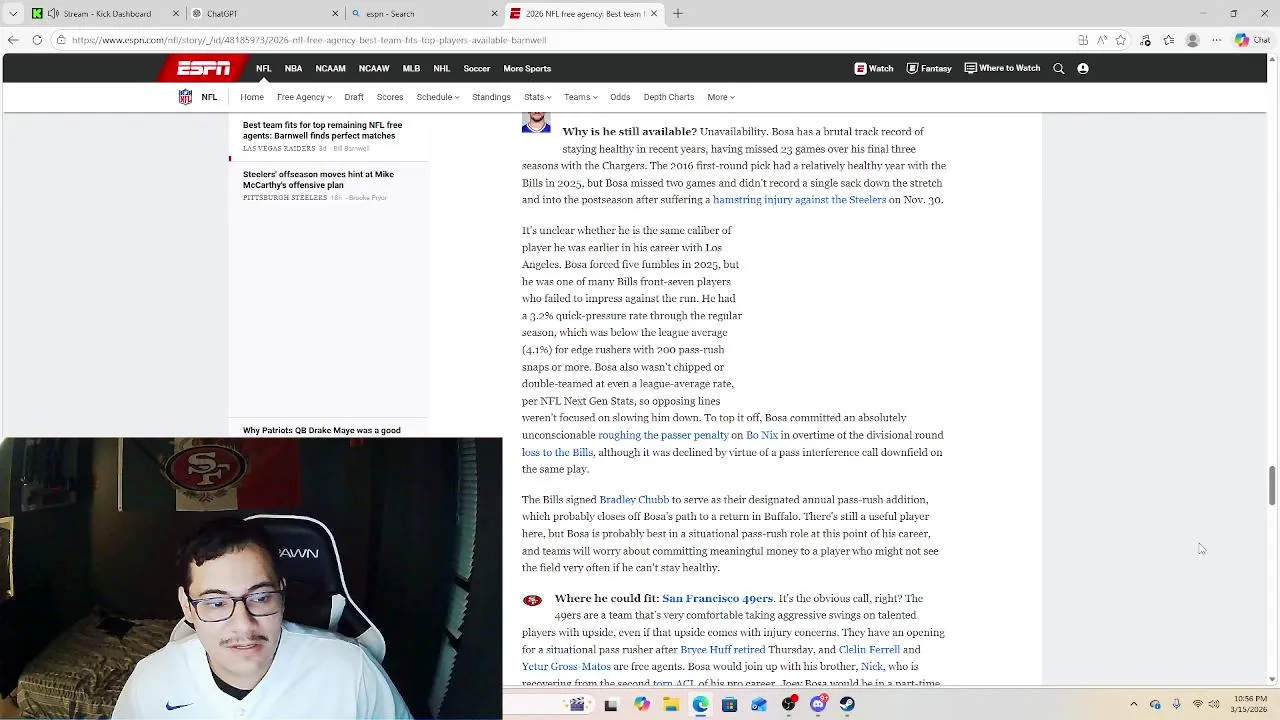
Task: Open the Microsoft Edge taskbar icon
Action: click(x=700, y=704)
